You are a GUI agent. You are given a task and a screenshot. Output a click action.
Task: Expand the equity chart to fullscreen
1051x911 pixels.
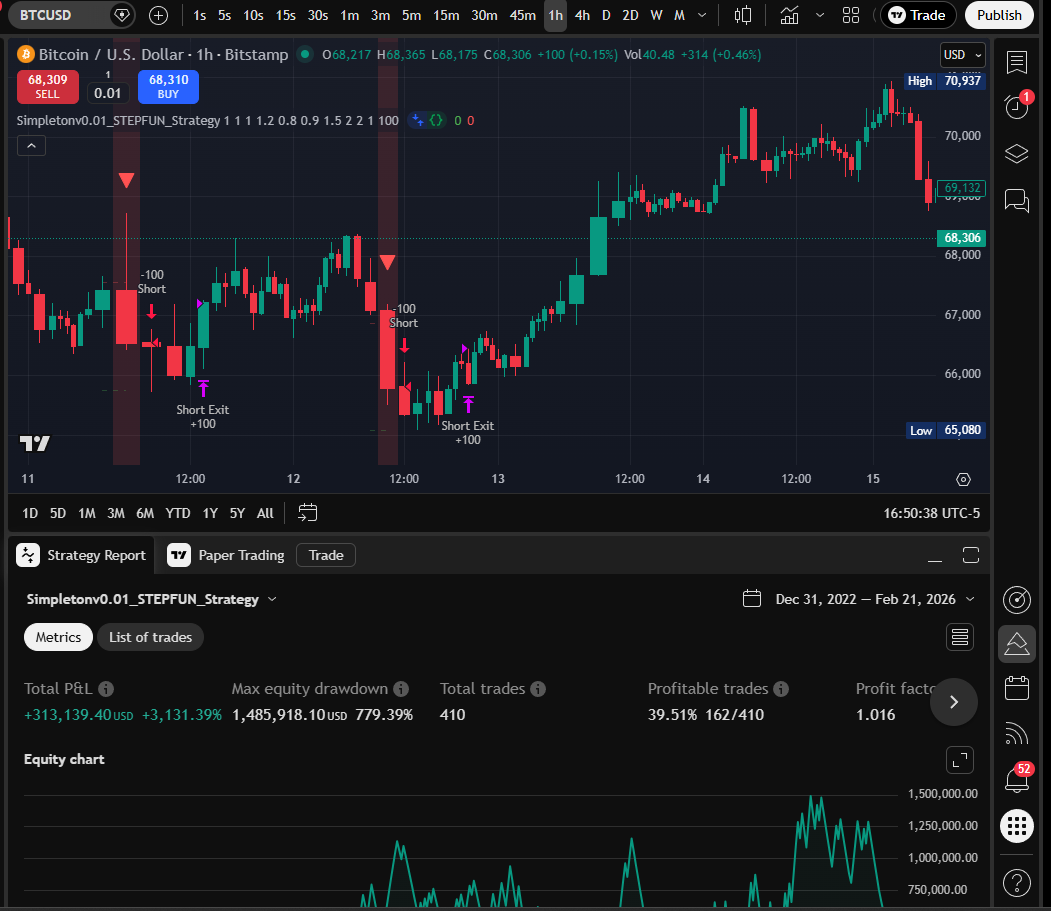(959, 760)
